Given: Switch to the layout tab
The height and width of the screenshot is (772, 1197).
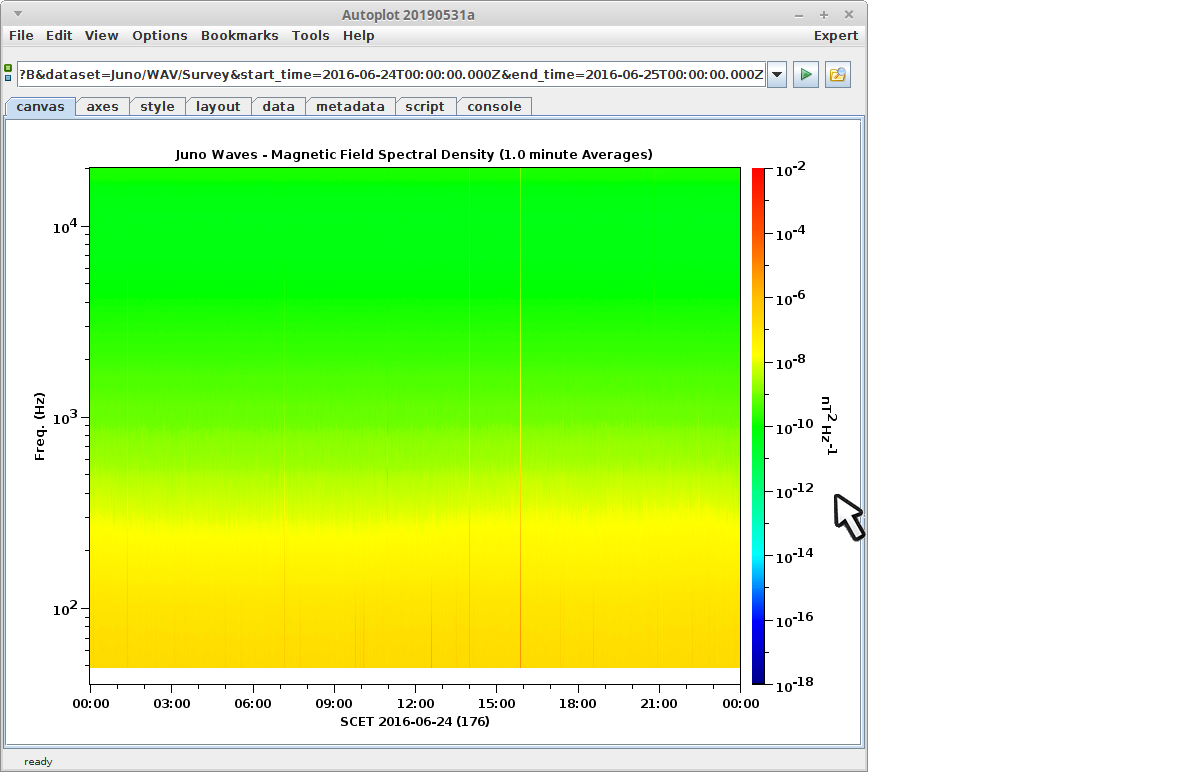Looking at the screenshot, I should click(218, 107).
